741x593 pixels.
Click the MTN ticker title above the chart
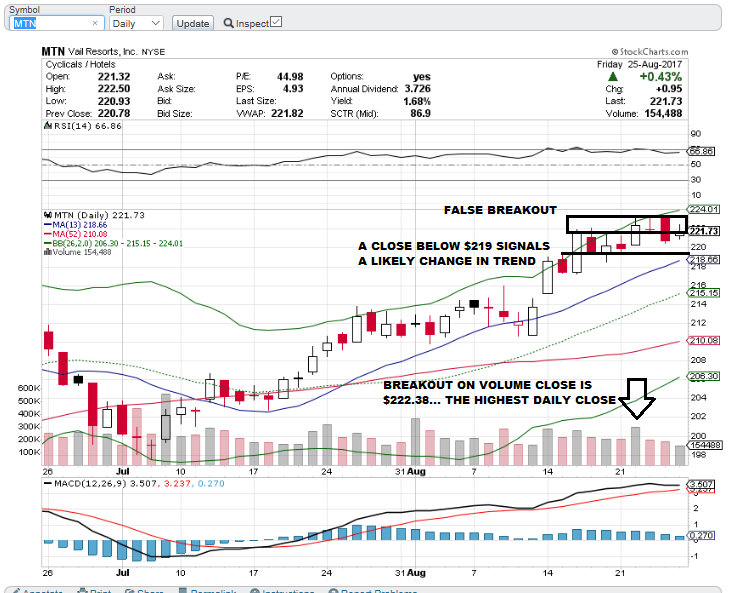tap(53, 52)
